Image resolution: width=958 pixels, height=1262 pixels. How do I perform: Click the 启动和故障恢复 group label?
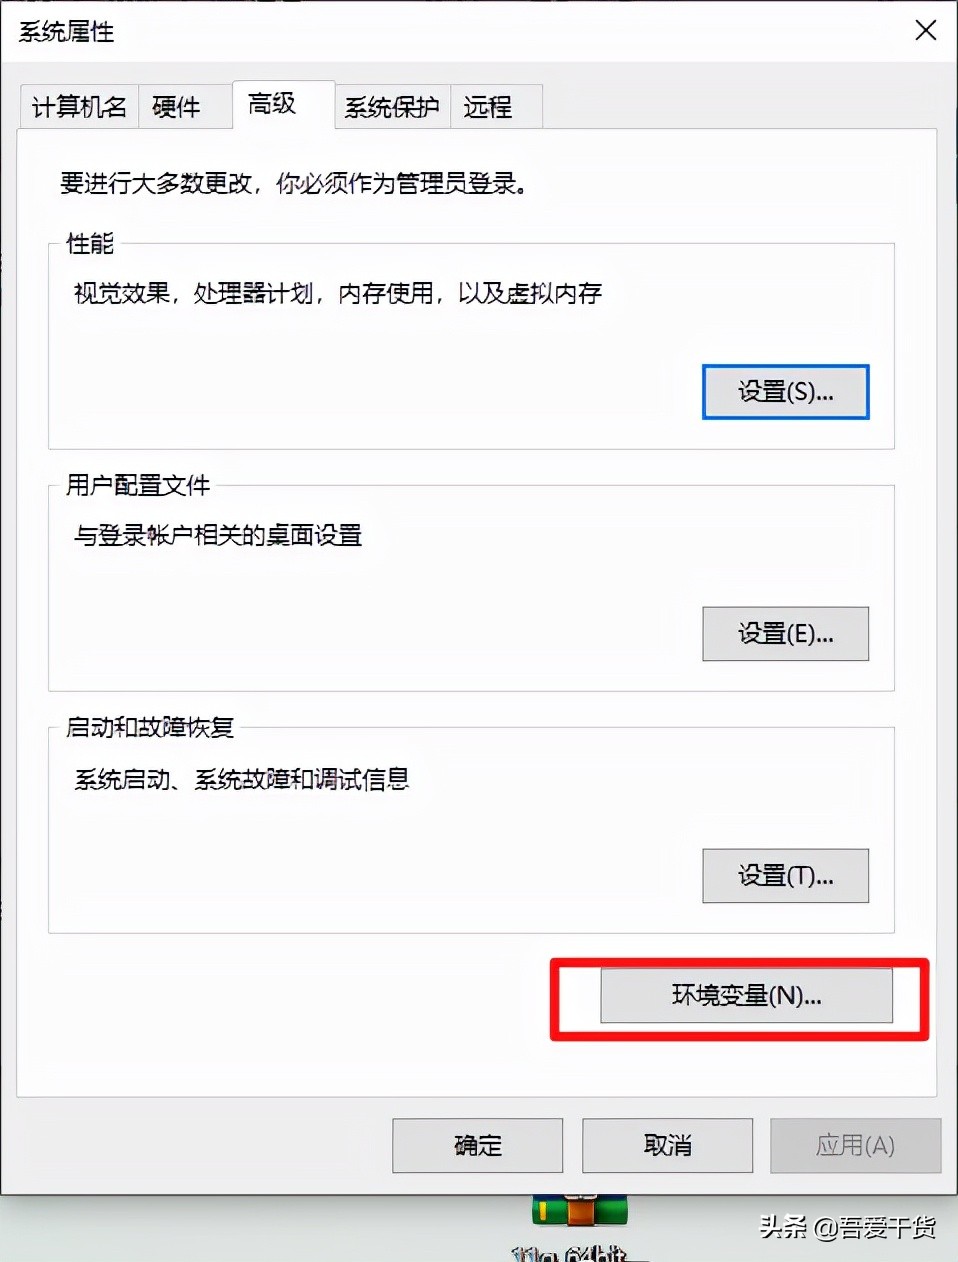150,727
